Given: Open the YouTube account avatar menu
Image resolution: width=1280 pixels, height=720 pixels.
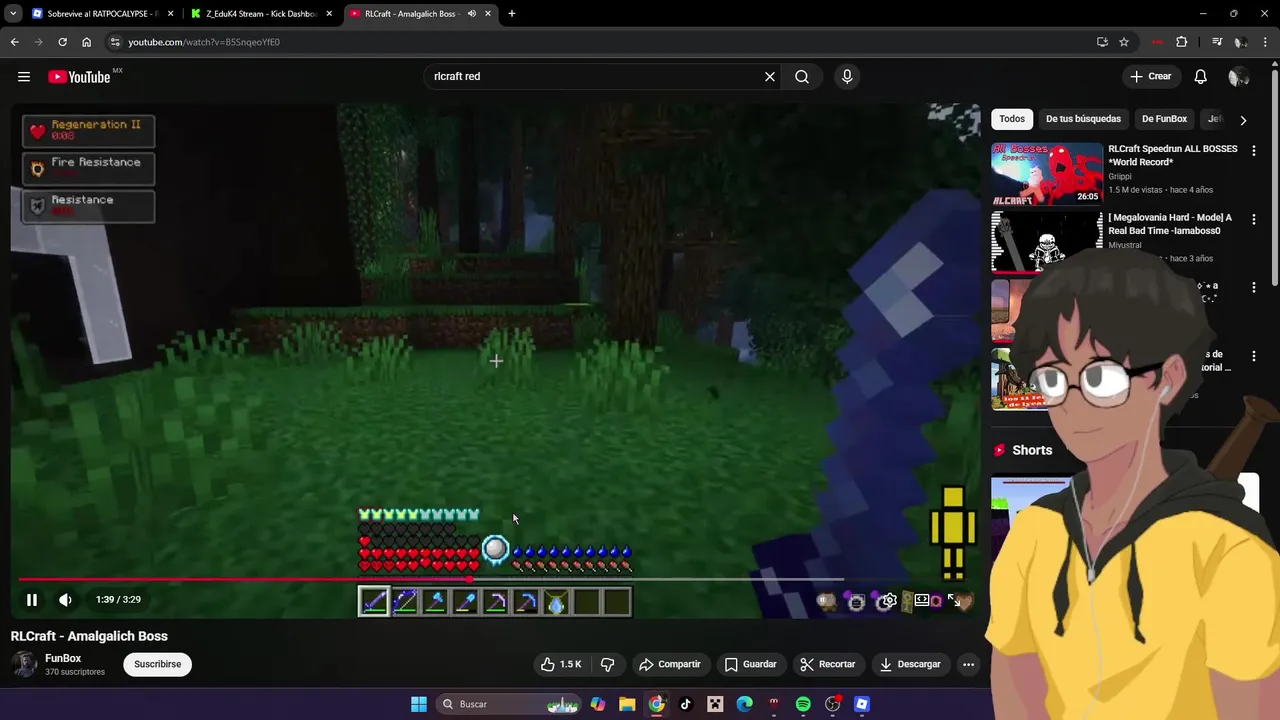Looking at the screenshot, I should pyautogui.click(x=1238, y=77).
